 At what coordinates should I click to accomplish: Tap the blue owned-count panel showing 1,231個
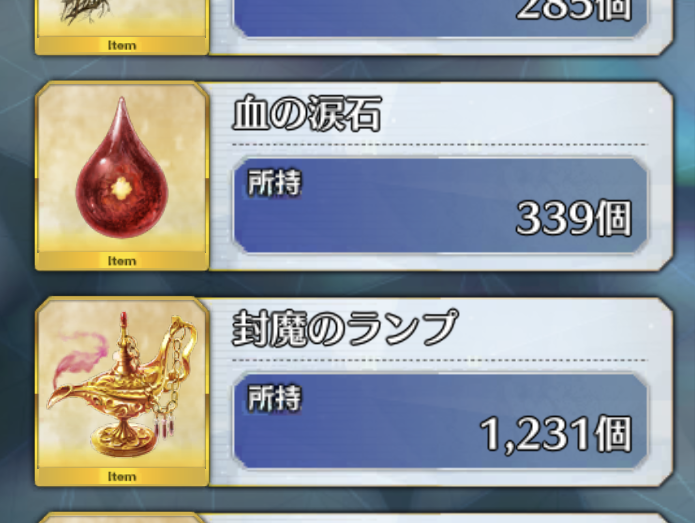(440, 421)
